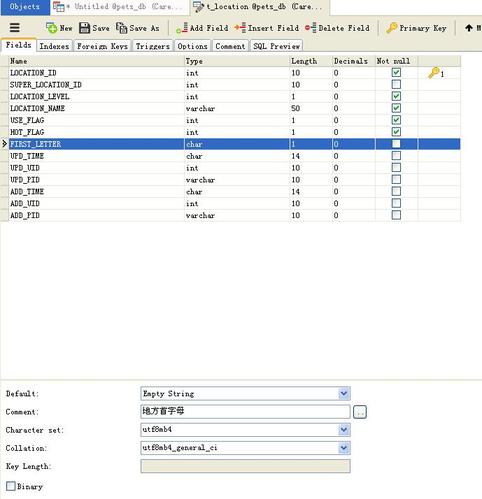Click the primary key icon on LOCATION_ID row
482x499 pixels.
click(x=434, y=72)
